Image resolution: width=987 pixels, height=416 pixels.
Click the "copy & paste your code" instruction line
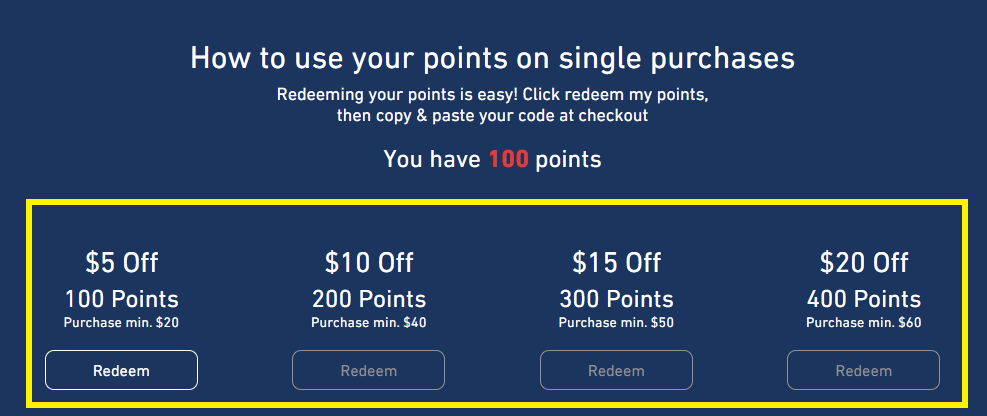(x=493, y=116)
